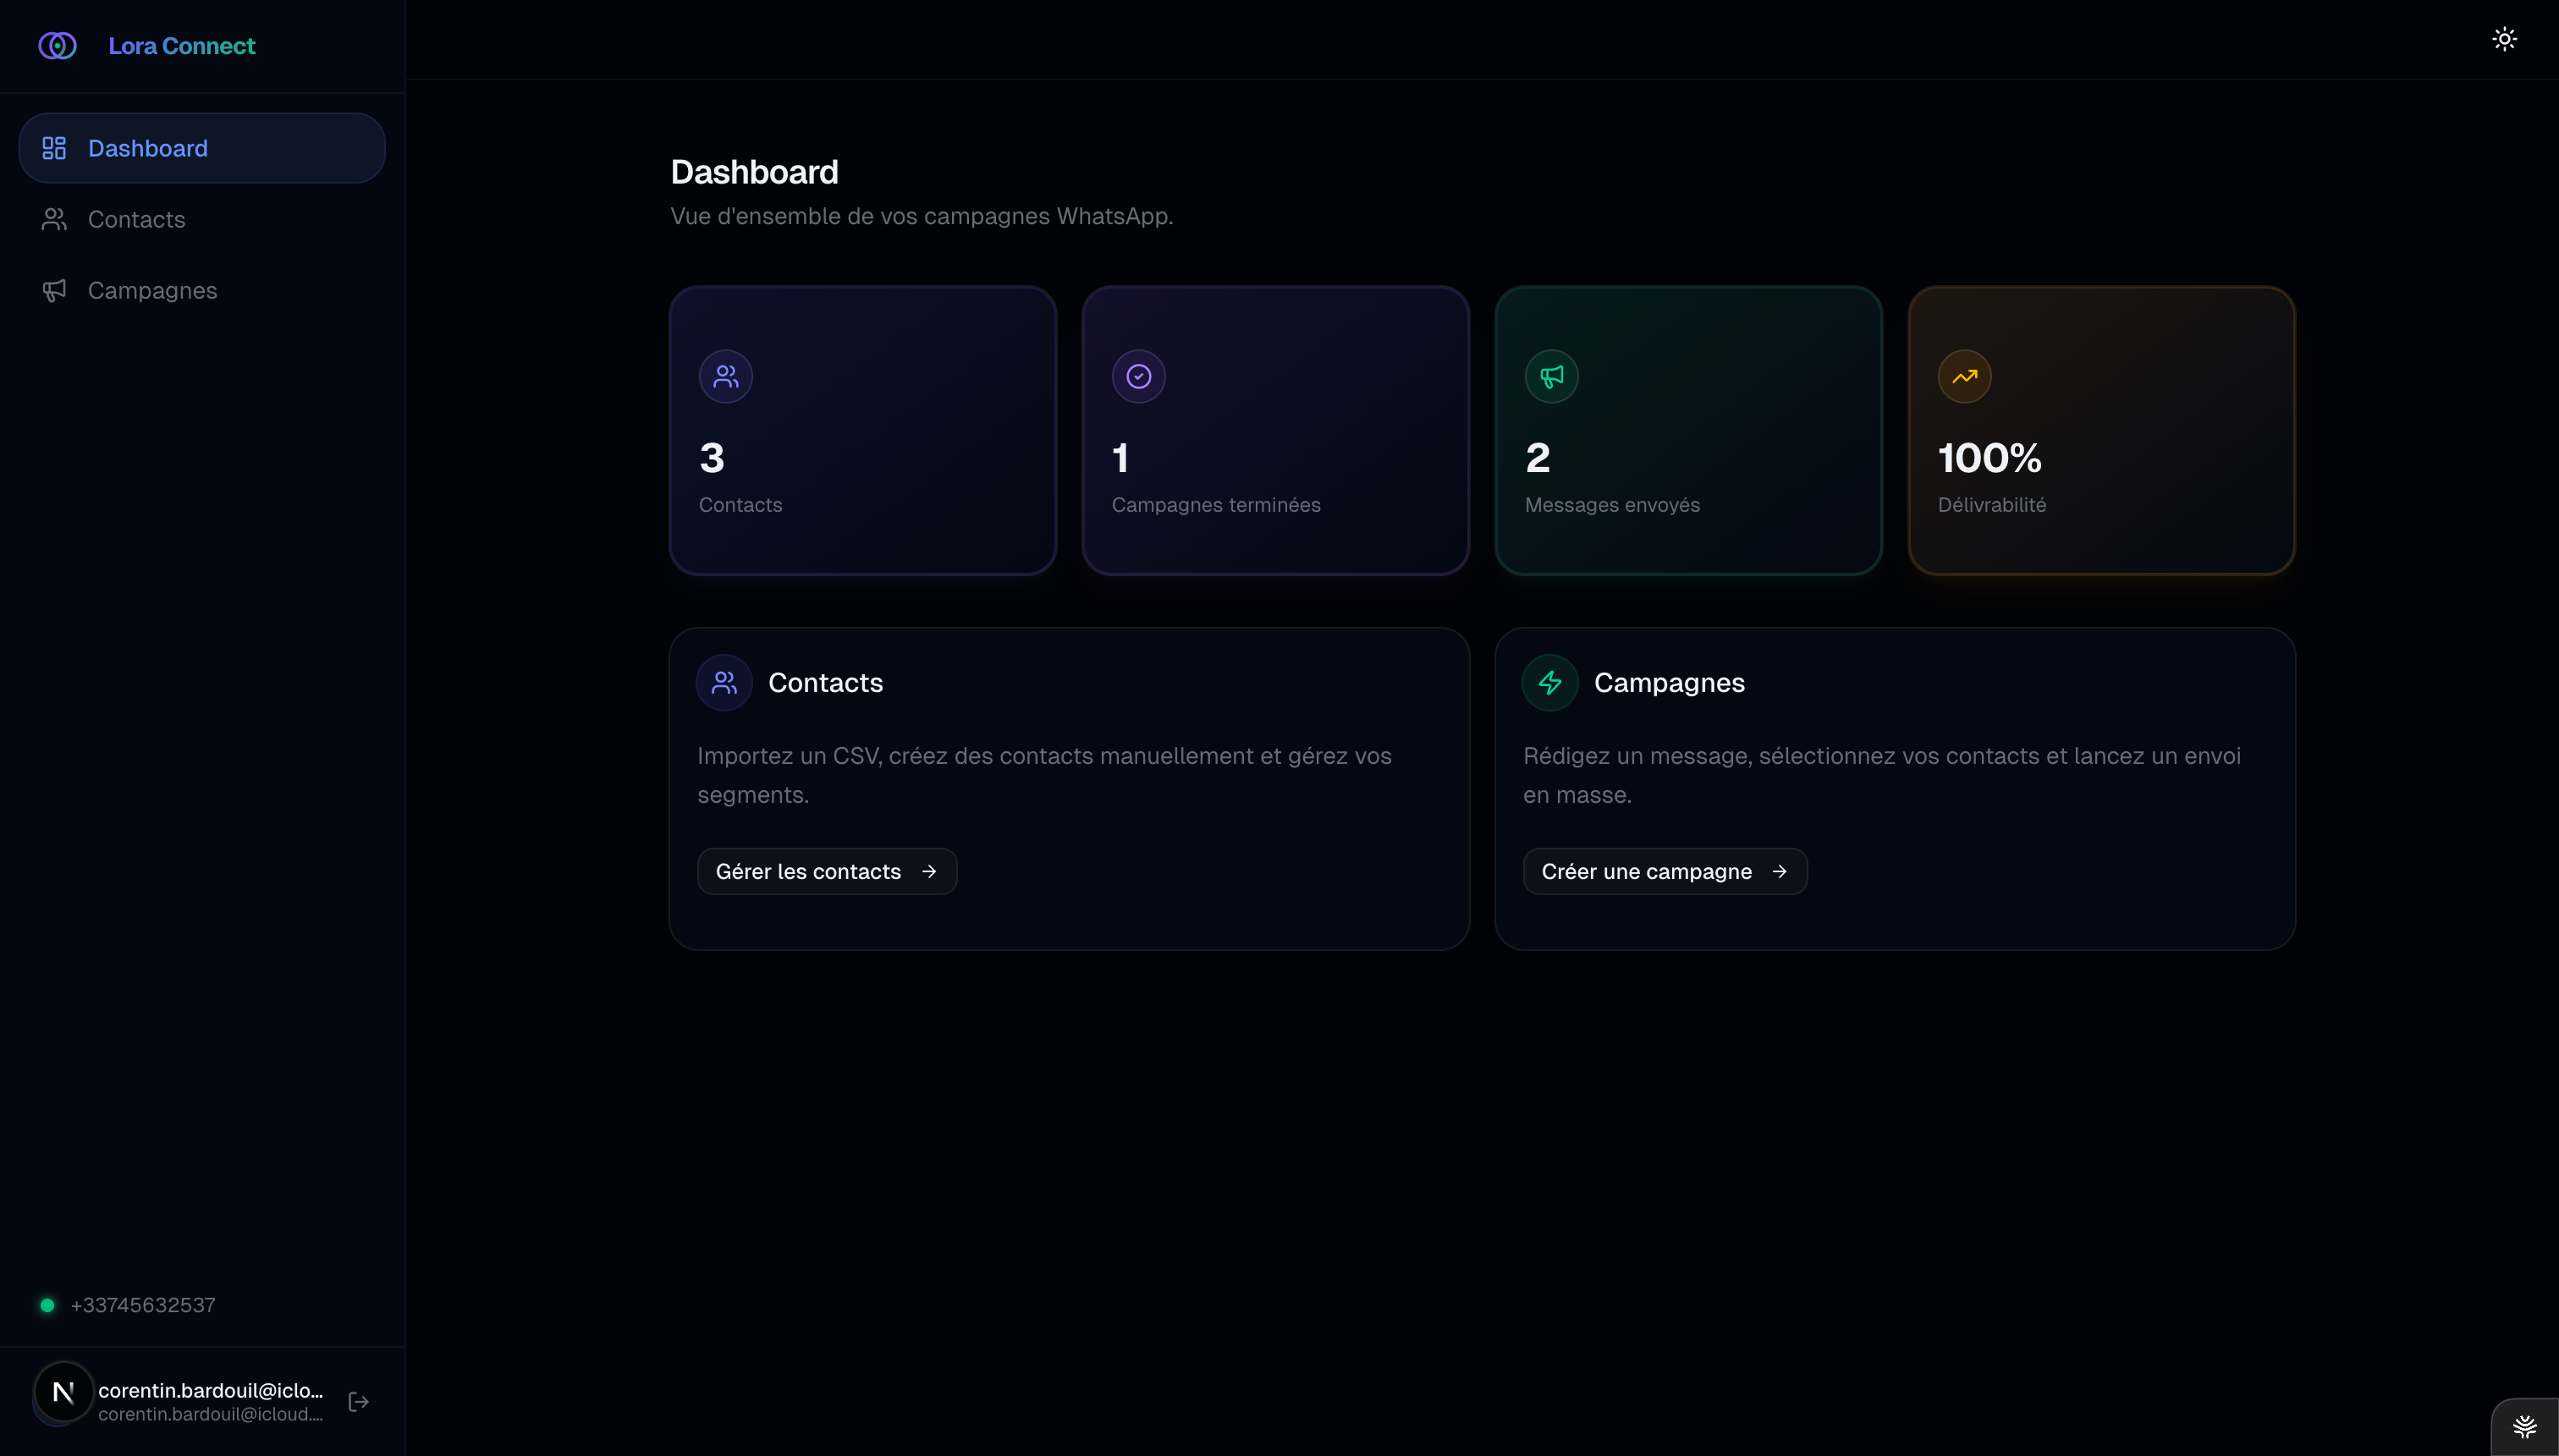Image resolution: width=2559 pixels, height=1456 pixels.
Task: Click the phone number +33745632537
Action: tap(143, 1305)
